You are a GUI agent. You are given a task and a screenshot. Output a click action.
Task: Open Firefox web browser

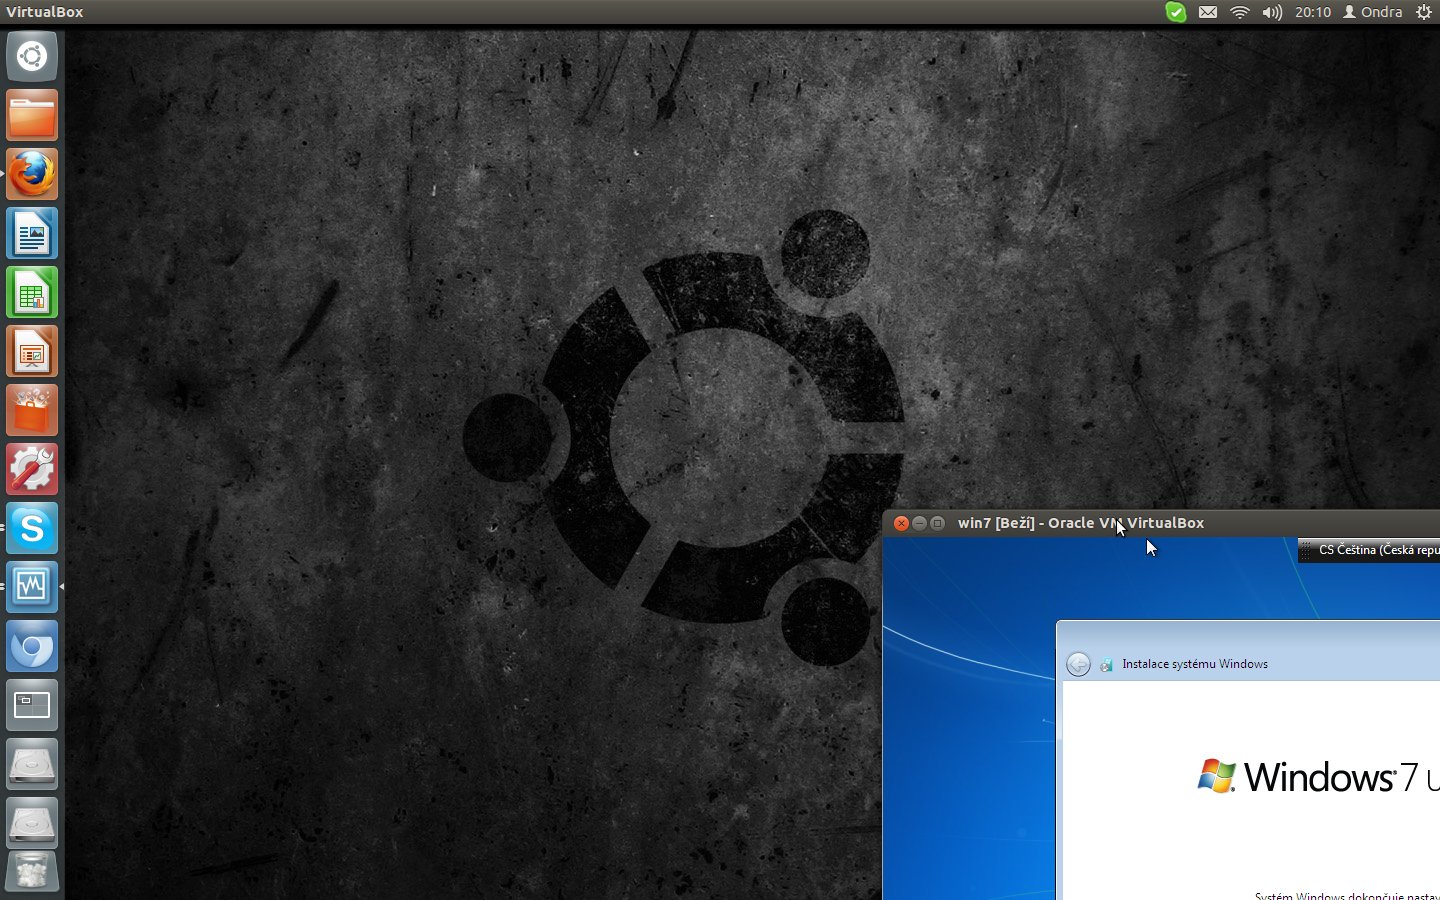pos(32,175)
